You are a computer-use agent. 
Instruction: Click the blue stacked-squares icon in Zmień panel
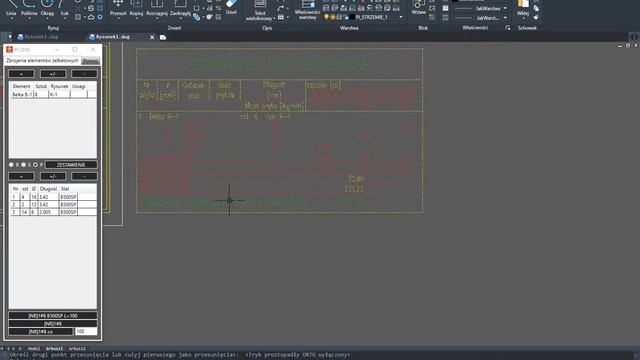point(197,17)
